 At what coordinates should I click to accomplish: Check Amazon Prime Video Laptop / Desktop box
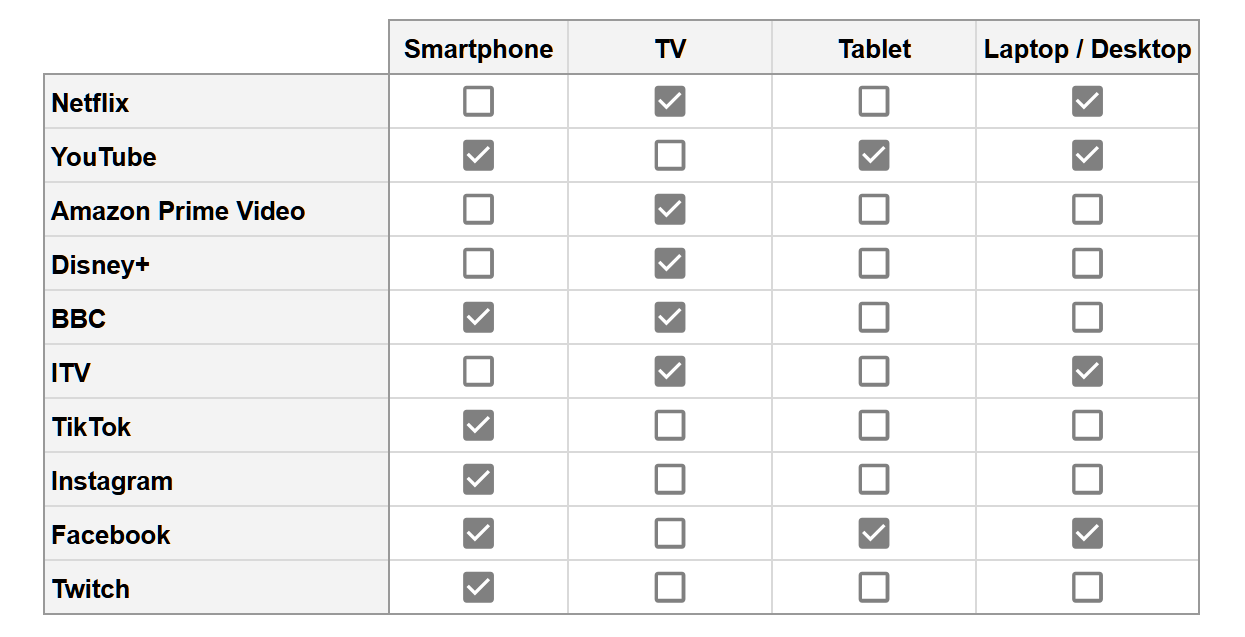tap(1087, 210)
